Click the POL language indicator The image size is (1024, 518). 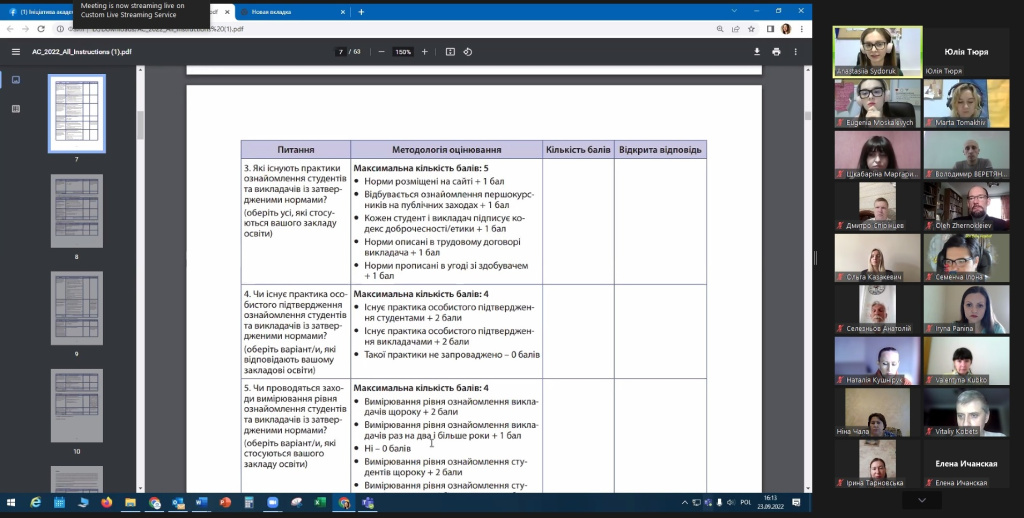coord(745,502)
